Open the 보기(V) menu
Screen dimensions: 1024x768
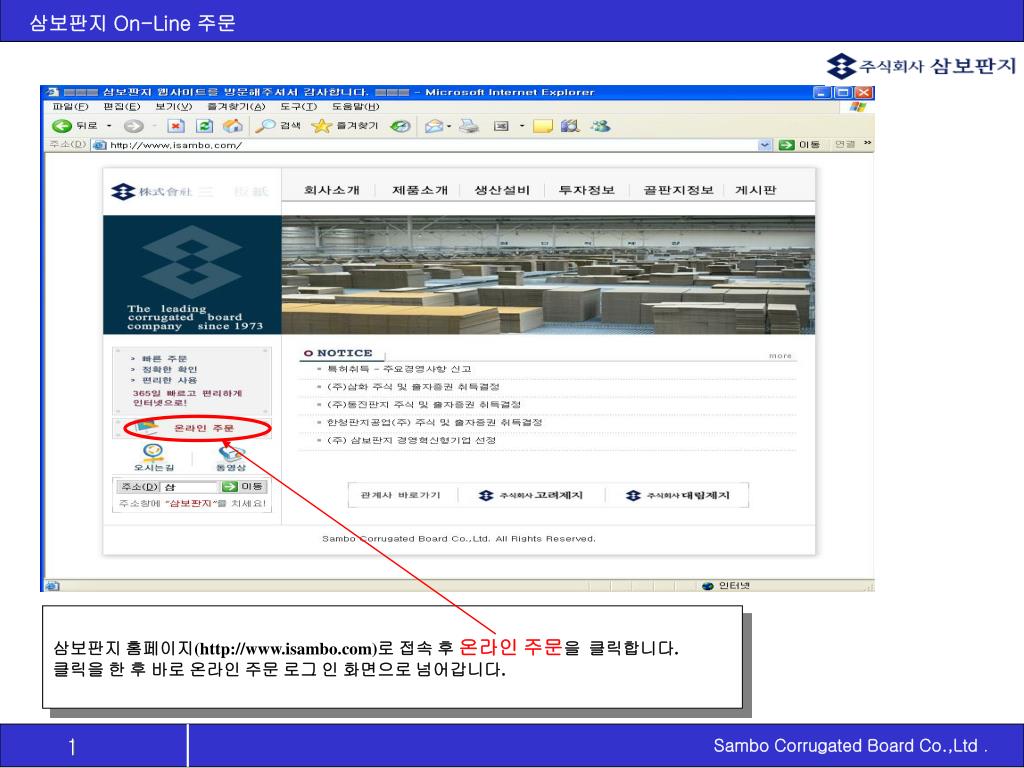[x=173, y=106]
